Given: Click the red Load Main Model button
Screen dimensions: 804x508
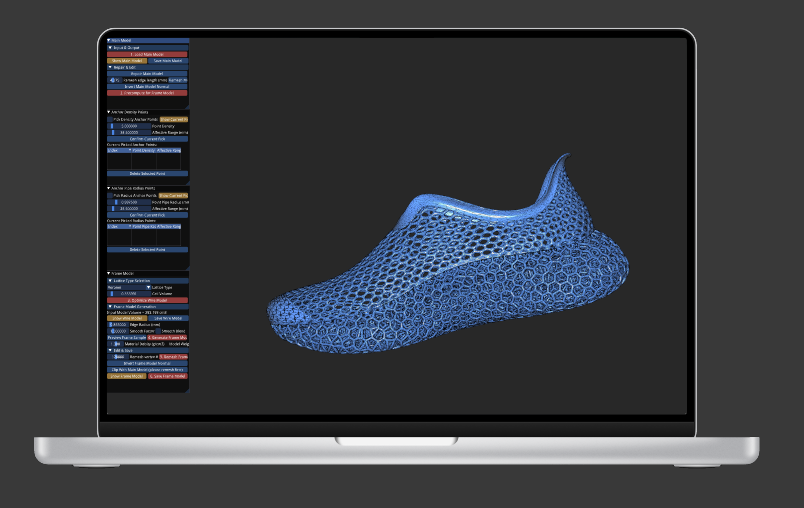Looking at the screenshot, I should [147, 54].
